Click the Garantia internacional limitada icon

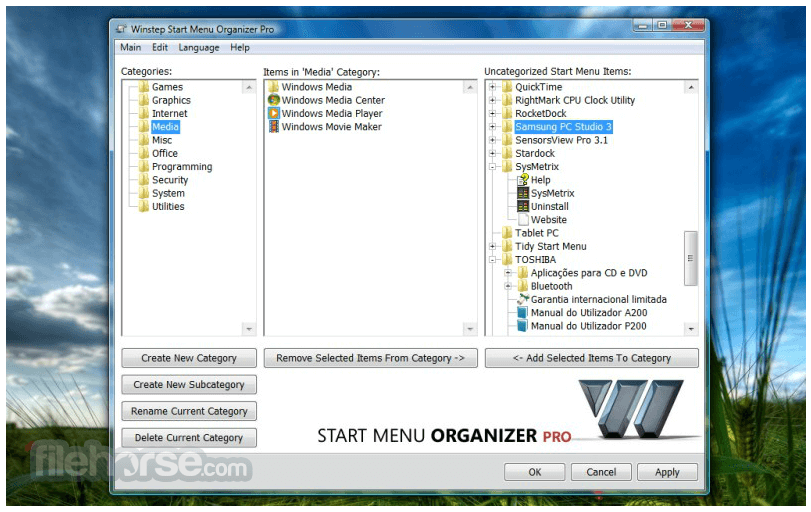[523, 299]
